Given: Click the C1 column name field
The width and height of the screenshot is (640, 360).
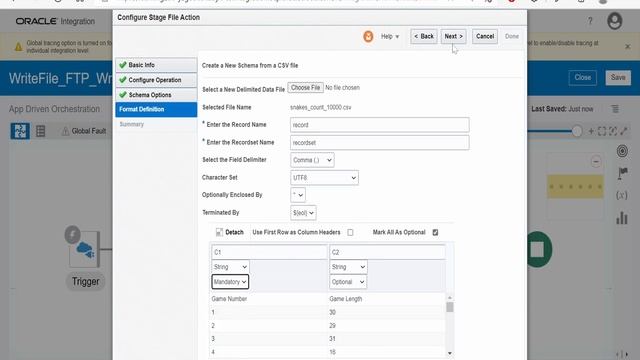Looking at the screenshot, I should pos(269,252).
